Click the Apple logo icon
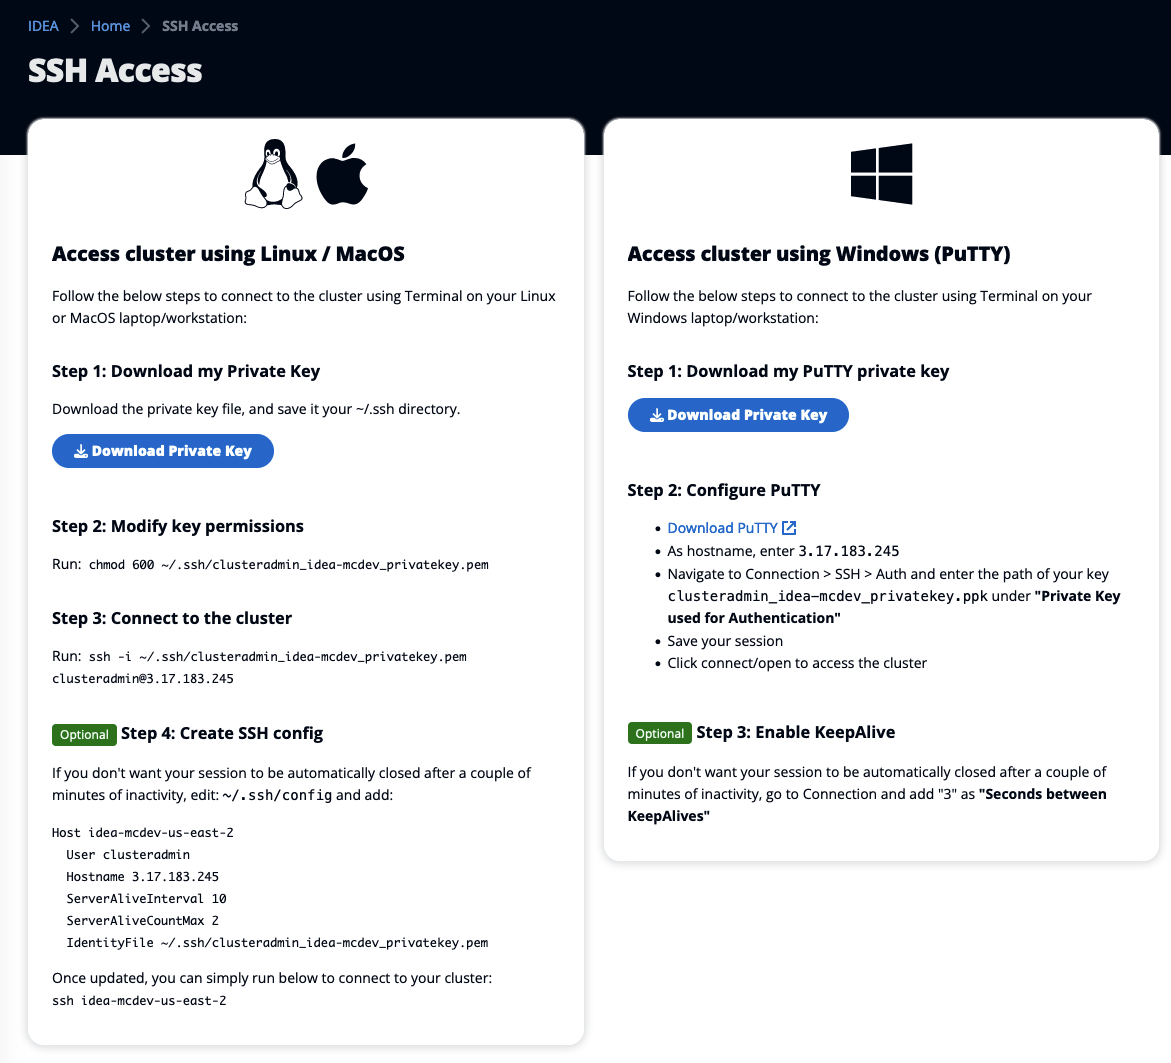1171x1063 pixels. 342,174
